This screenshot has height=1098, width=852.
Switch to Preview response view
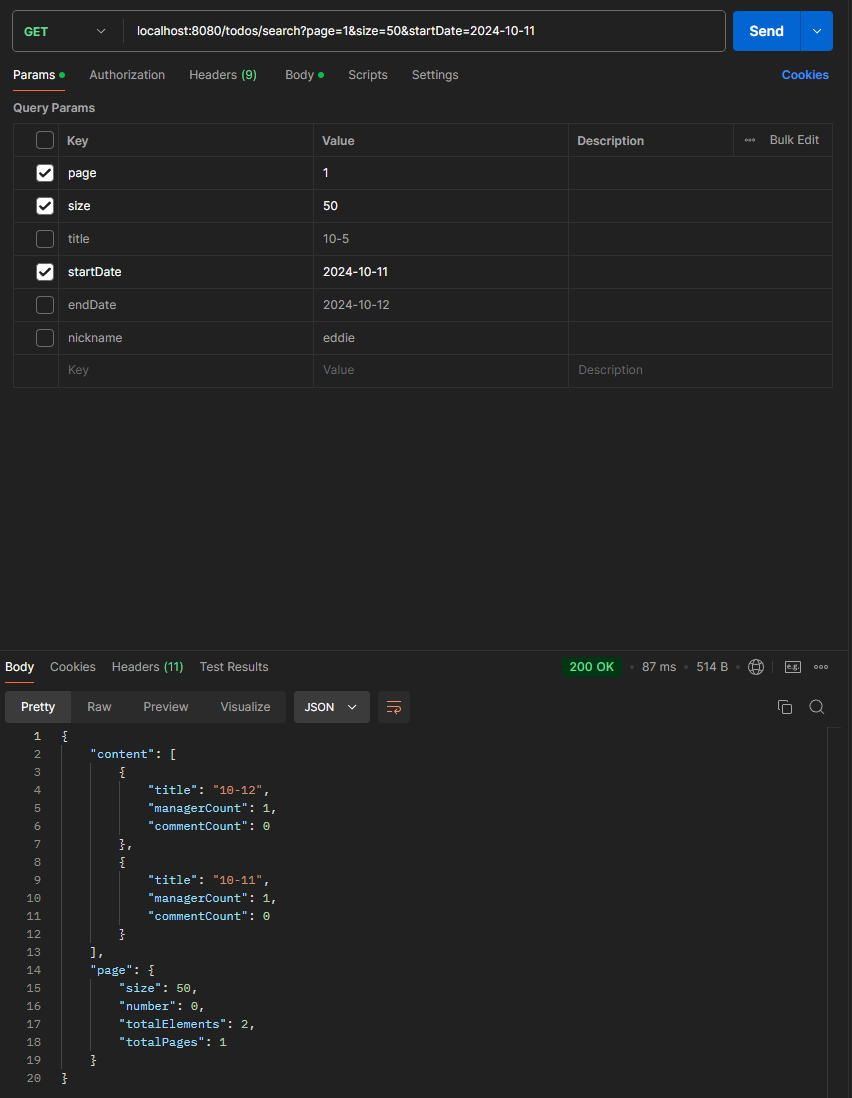pos(166,707)
